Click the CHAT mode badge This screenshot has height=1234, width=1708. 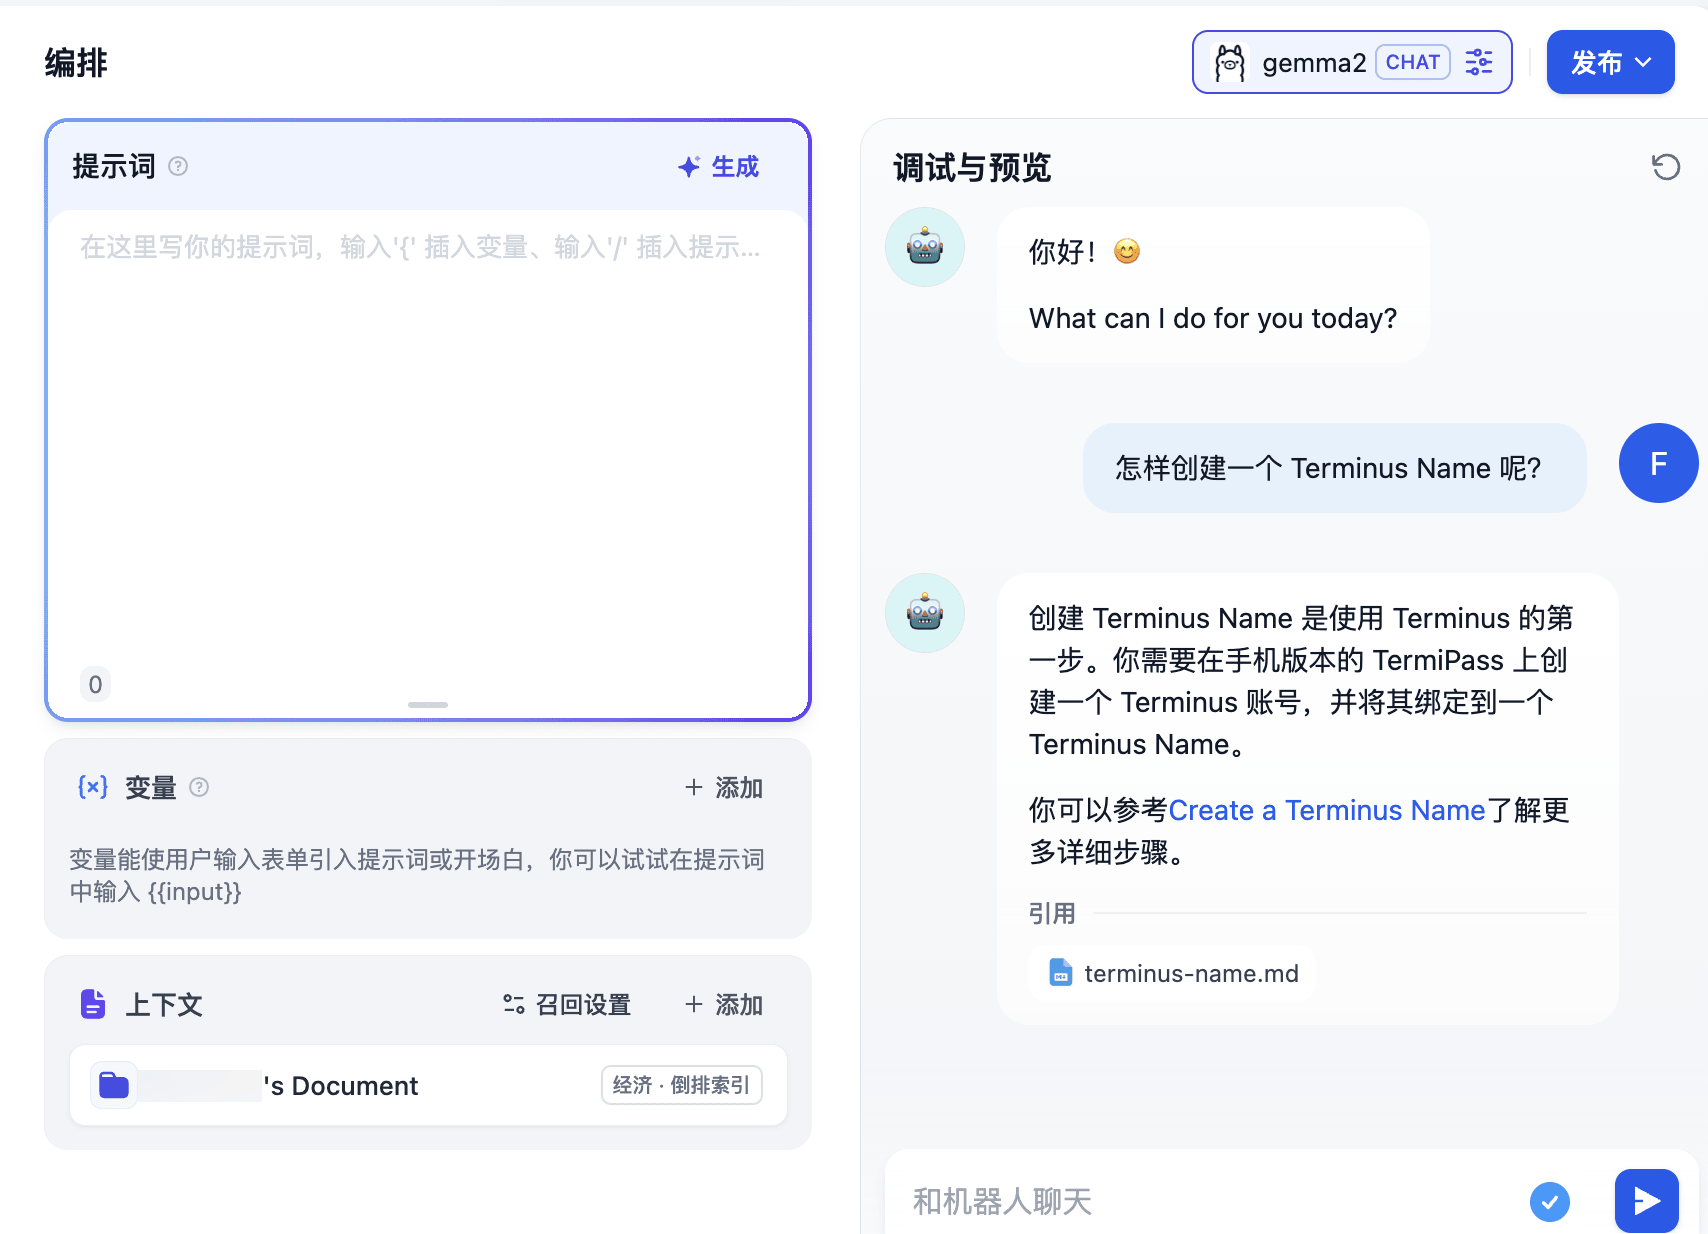pos(1413,61)
